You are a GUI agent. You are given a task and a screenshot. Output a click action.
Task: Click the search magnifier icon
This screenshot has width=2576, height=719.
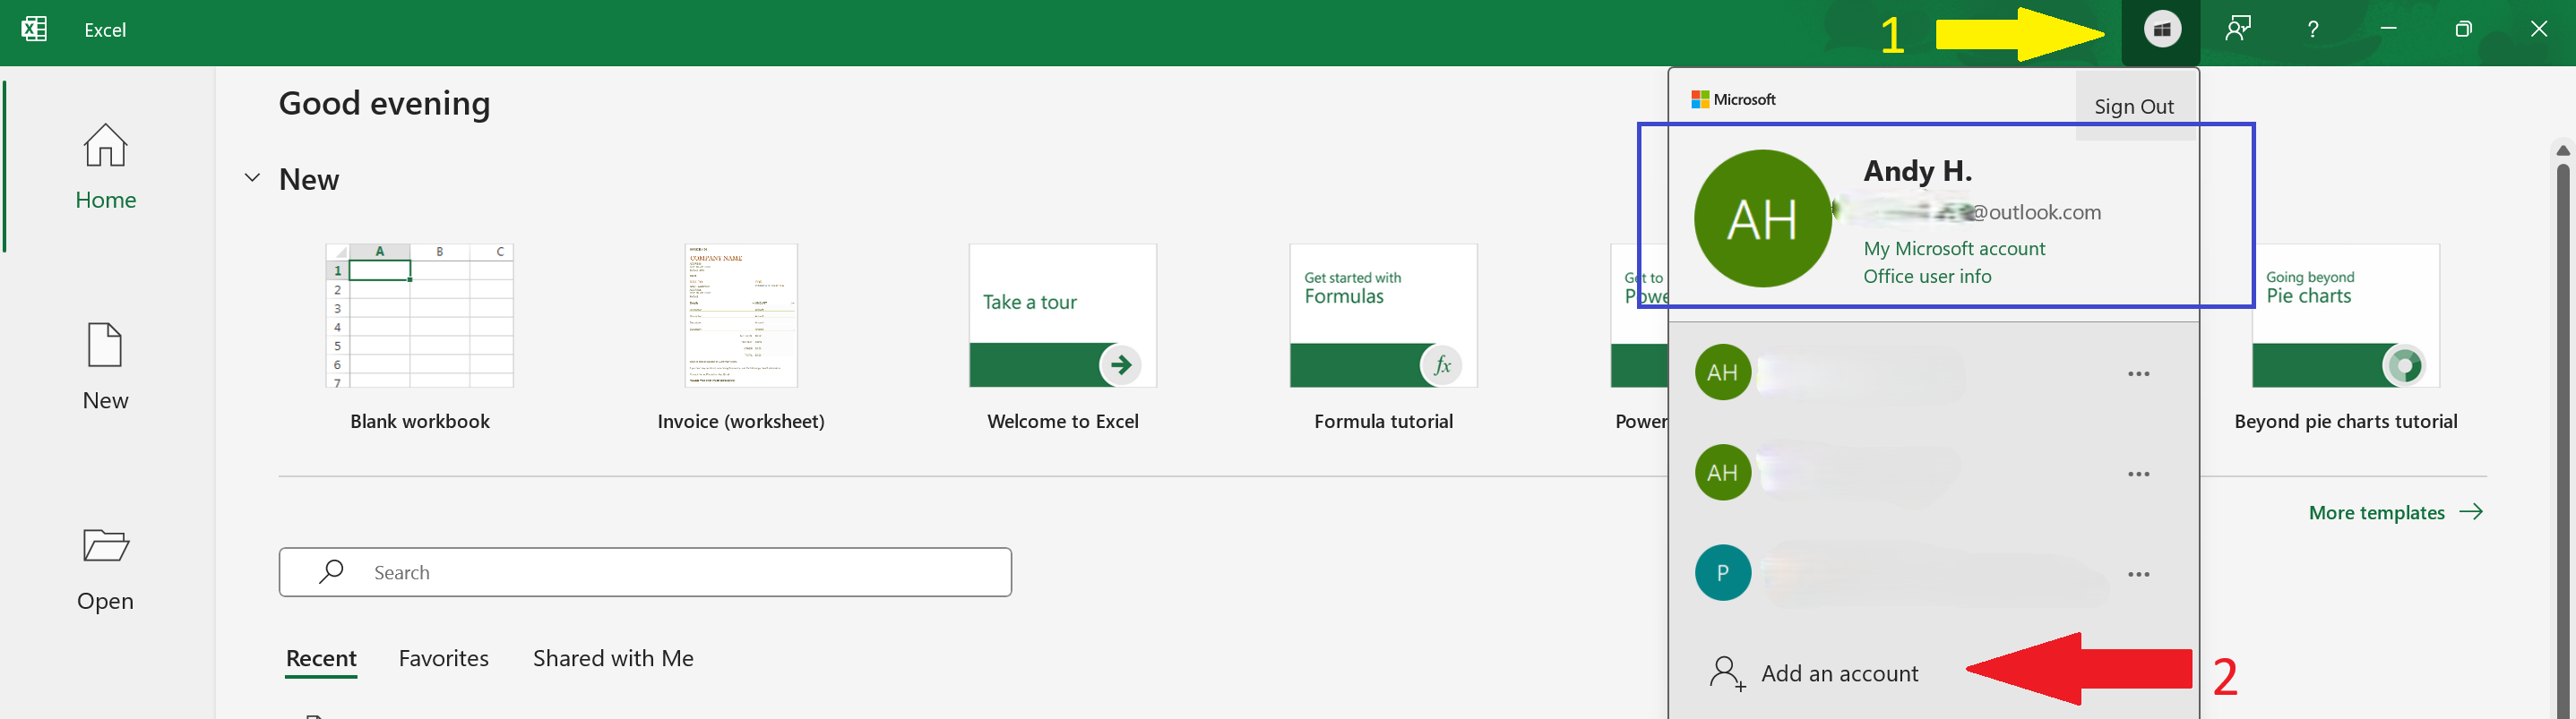tap(331, 571)
